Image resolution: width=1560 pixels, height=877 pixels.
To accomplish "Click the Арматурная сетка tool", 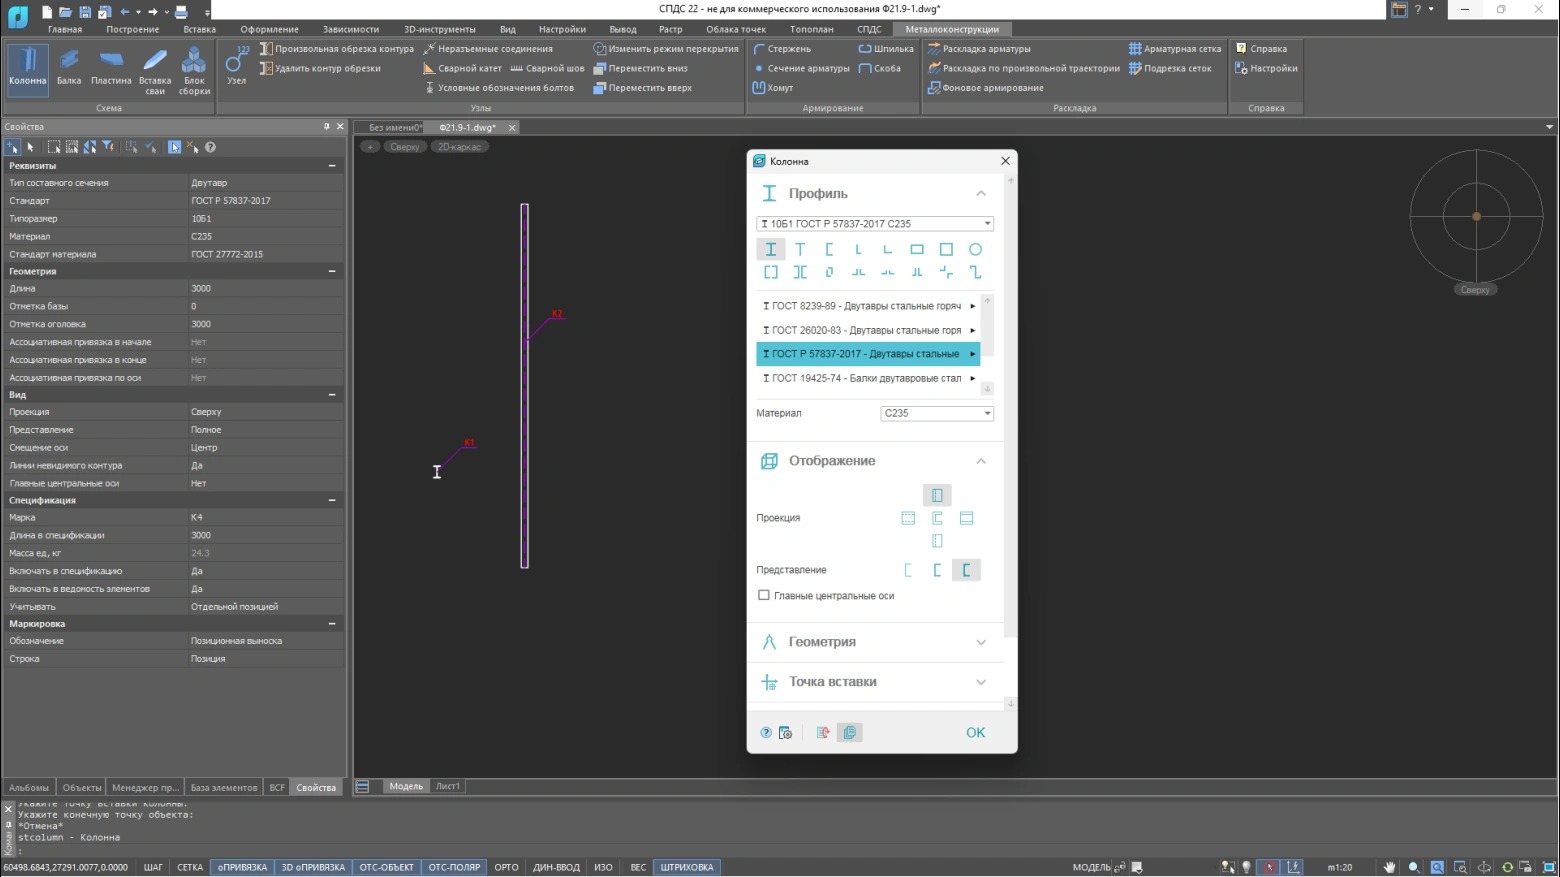I will point(1175,48).
